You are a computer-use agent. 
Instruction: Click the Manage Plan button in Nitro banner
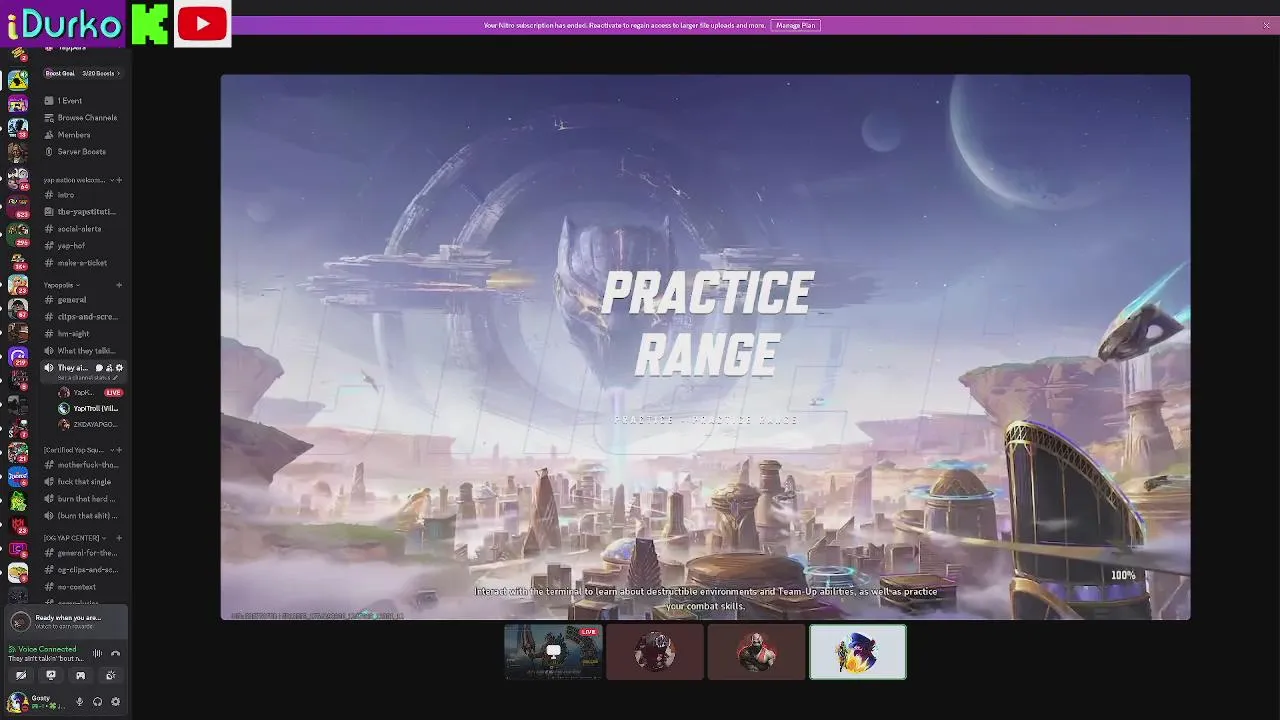click(795, 25)
